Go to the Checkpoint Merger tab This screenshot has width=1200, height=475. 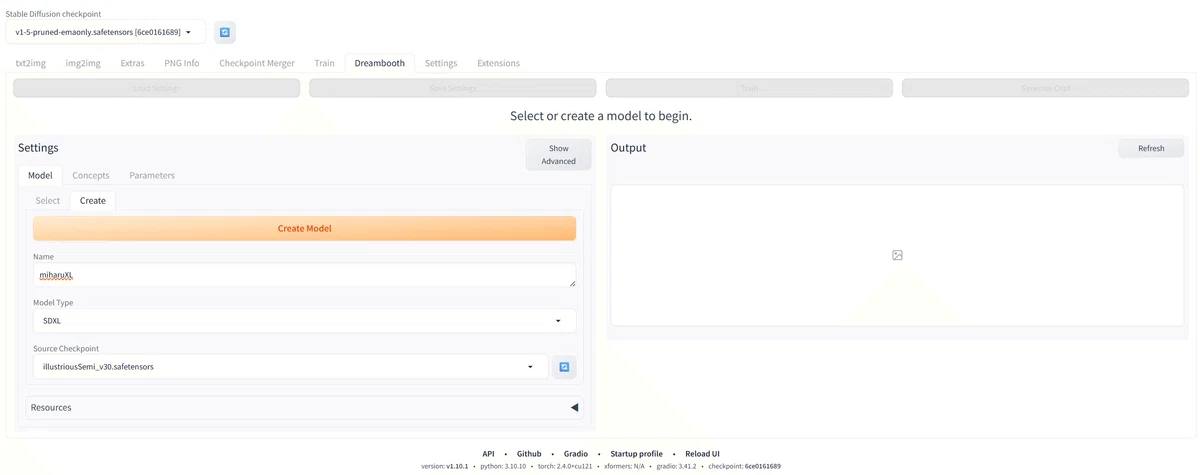tap(257, 63)
